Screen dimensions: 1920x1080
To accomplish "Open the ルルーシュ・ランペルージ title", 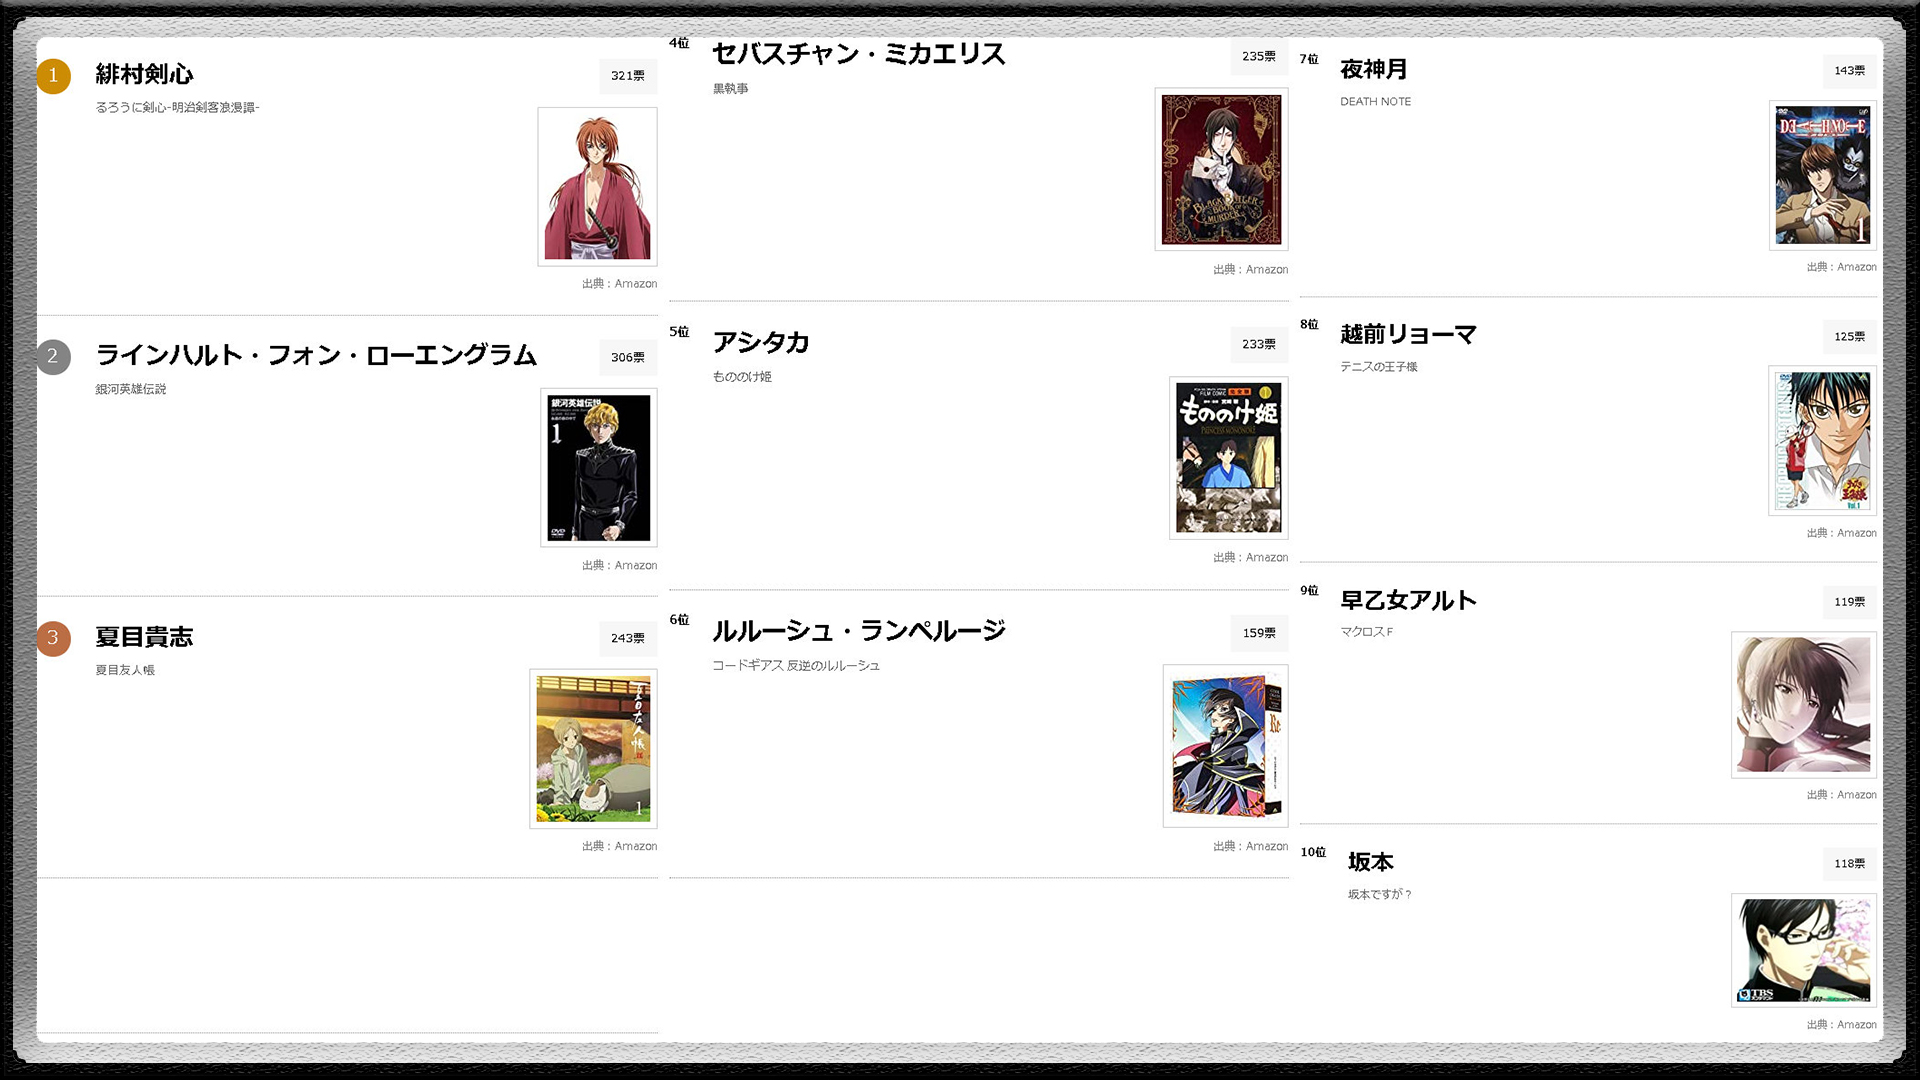I will click(859, 631).
